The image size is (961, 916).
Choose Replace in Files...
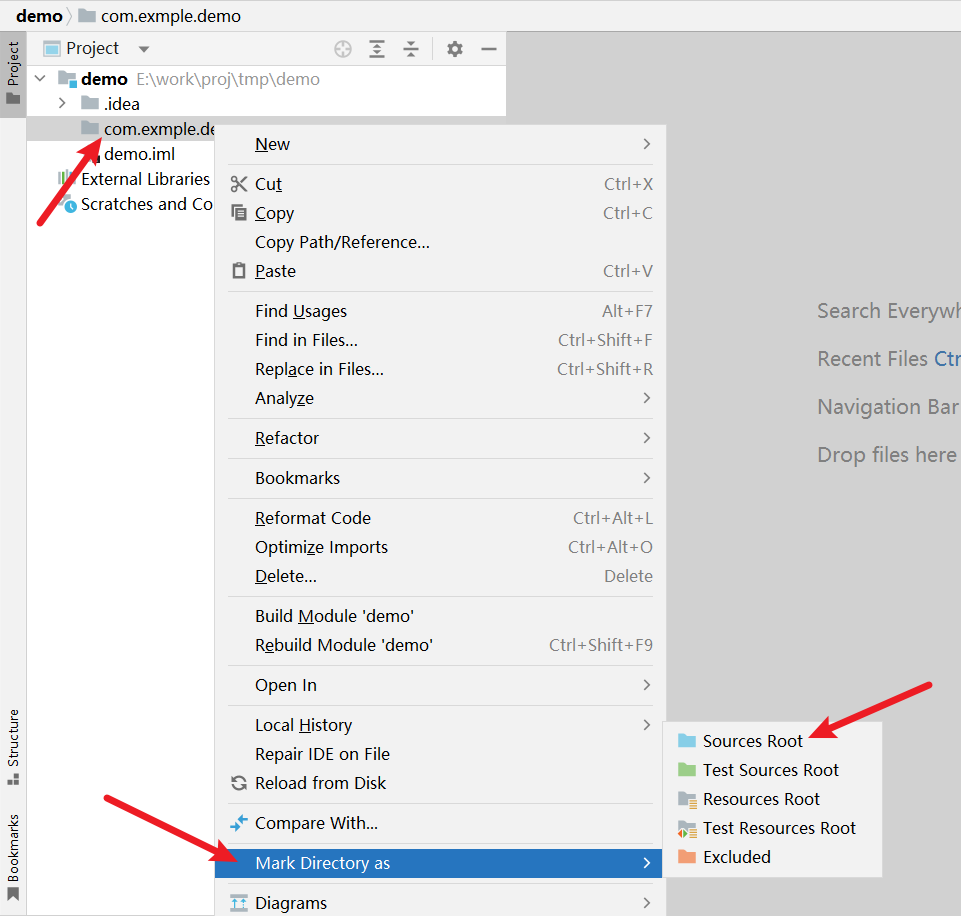440,369
